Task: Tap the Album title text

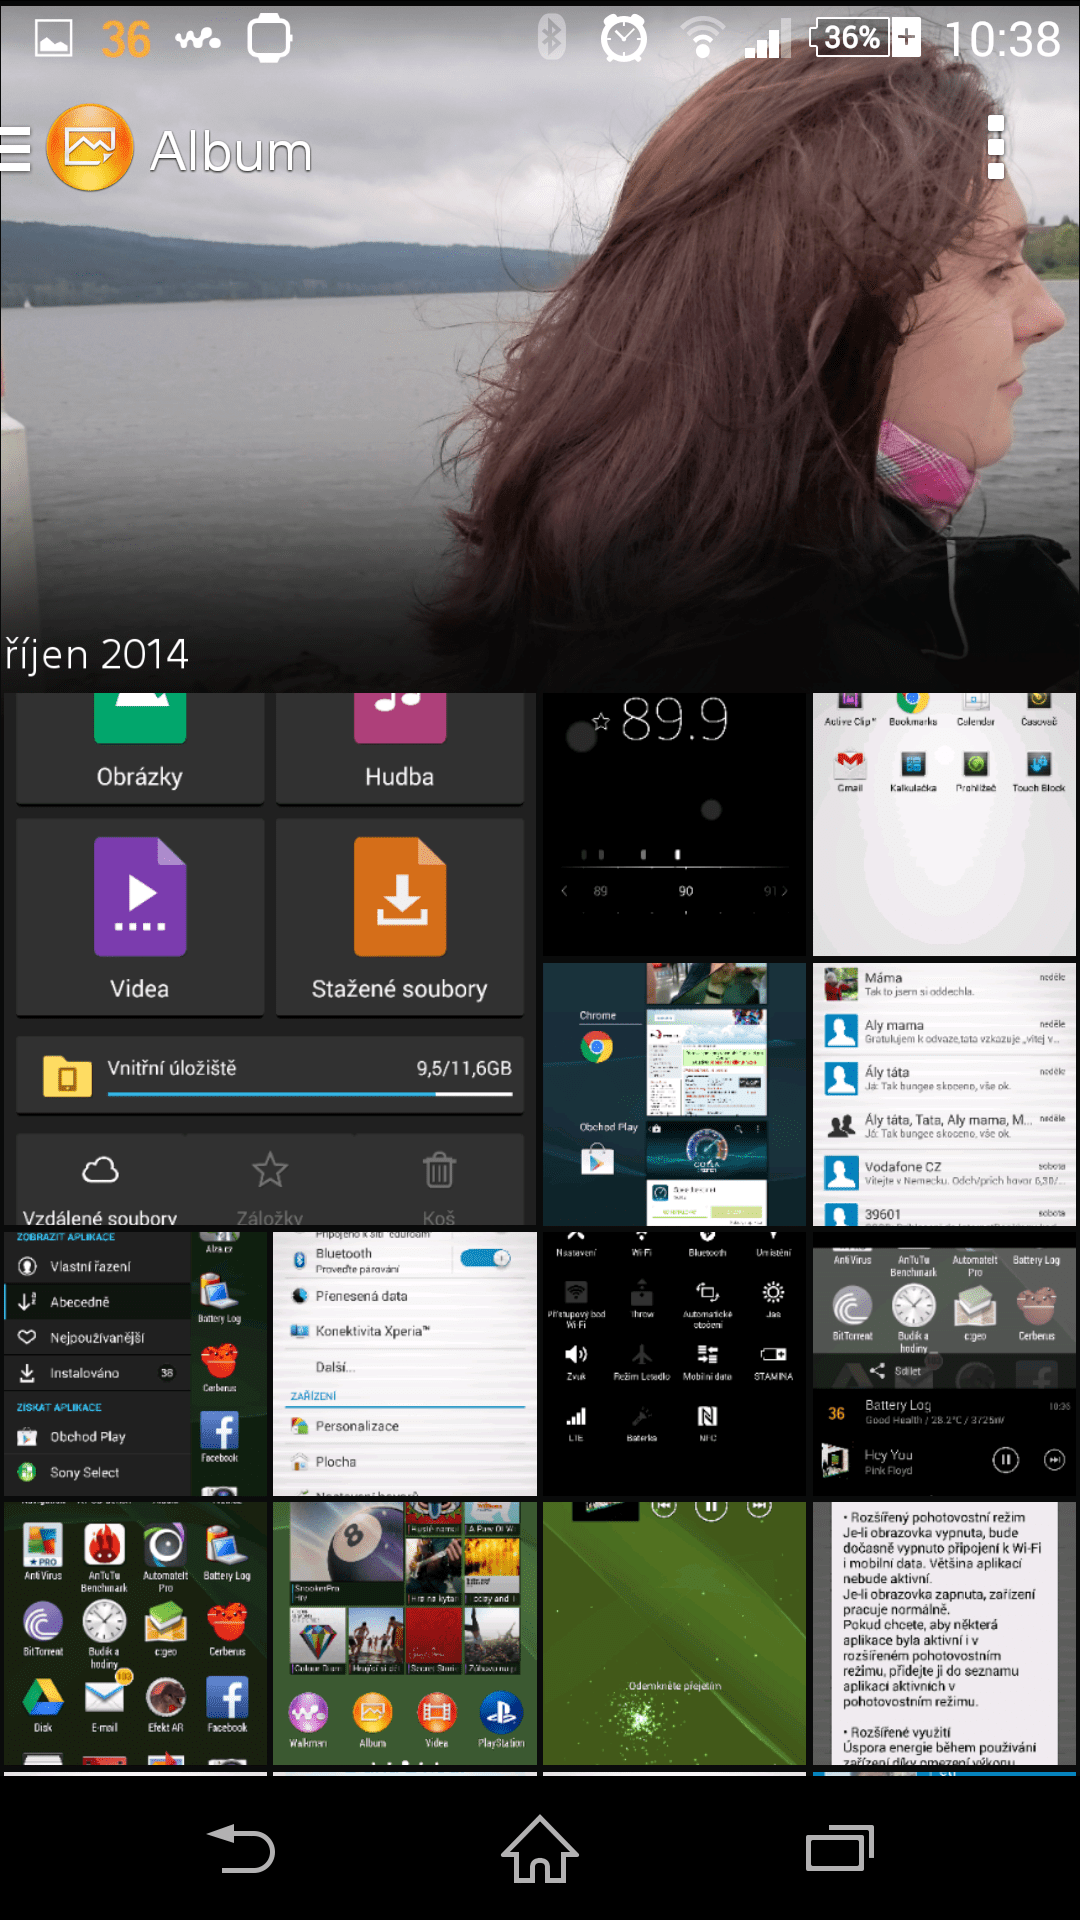Action: point(231,152)
